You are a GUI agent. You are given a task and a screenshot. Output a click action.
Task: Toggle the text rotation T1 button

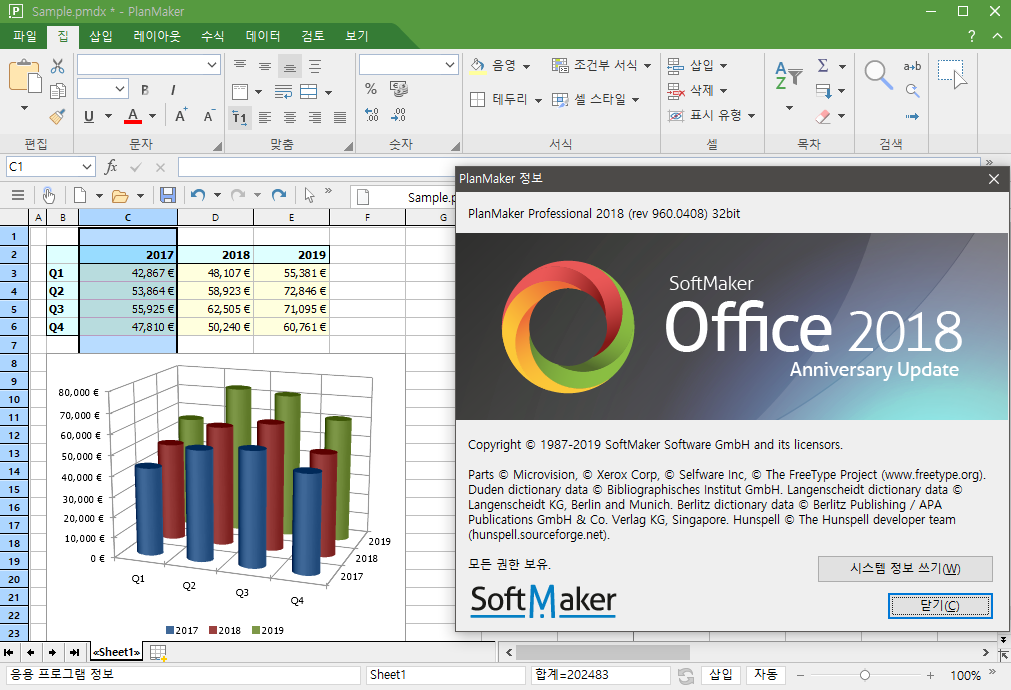pos(240,117)
